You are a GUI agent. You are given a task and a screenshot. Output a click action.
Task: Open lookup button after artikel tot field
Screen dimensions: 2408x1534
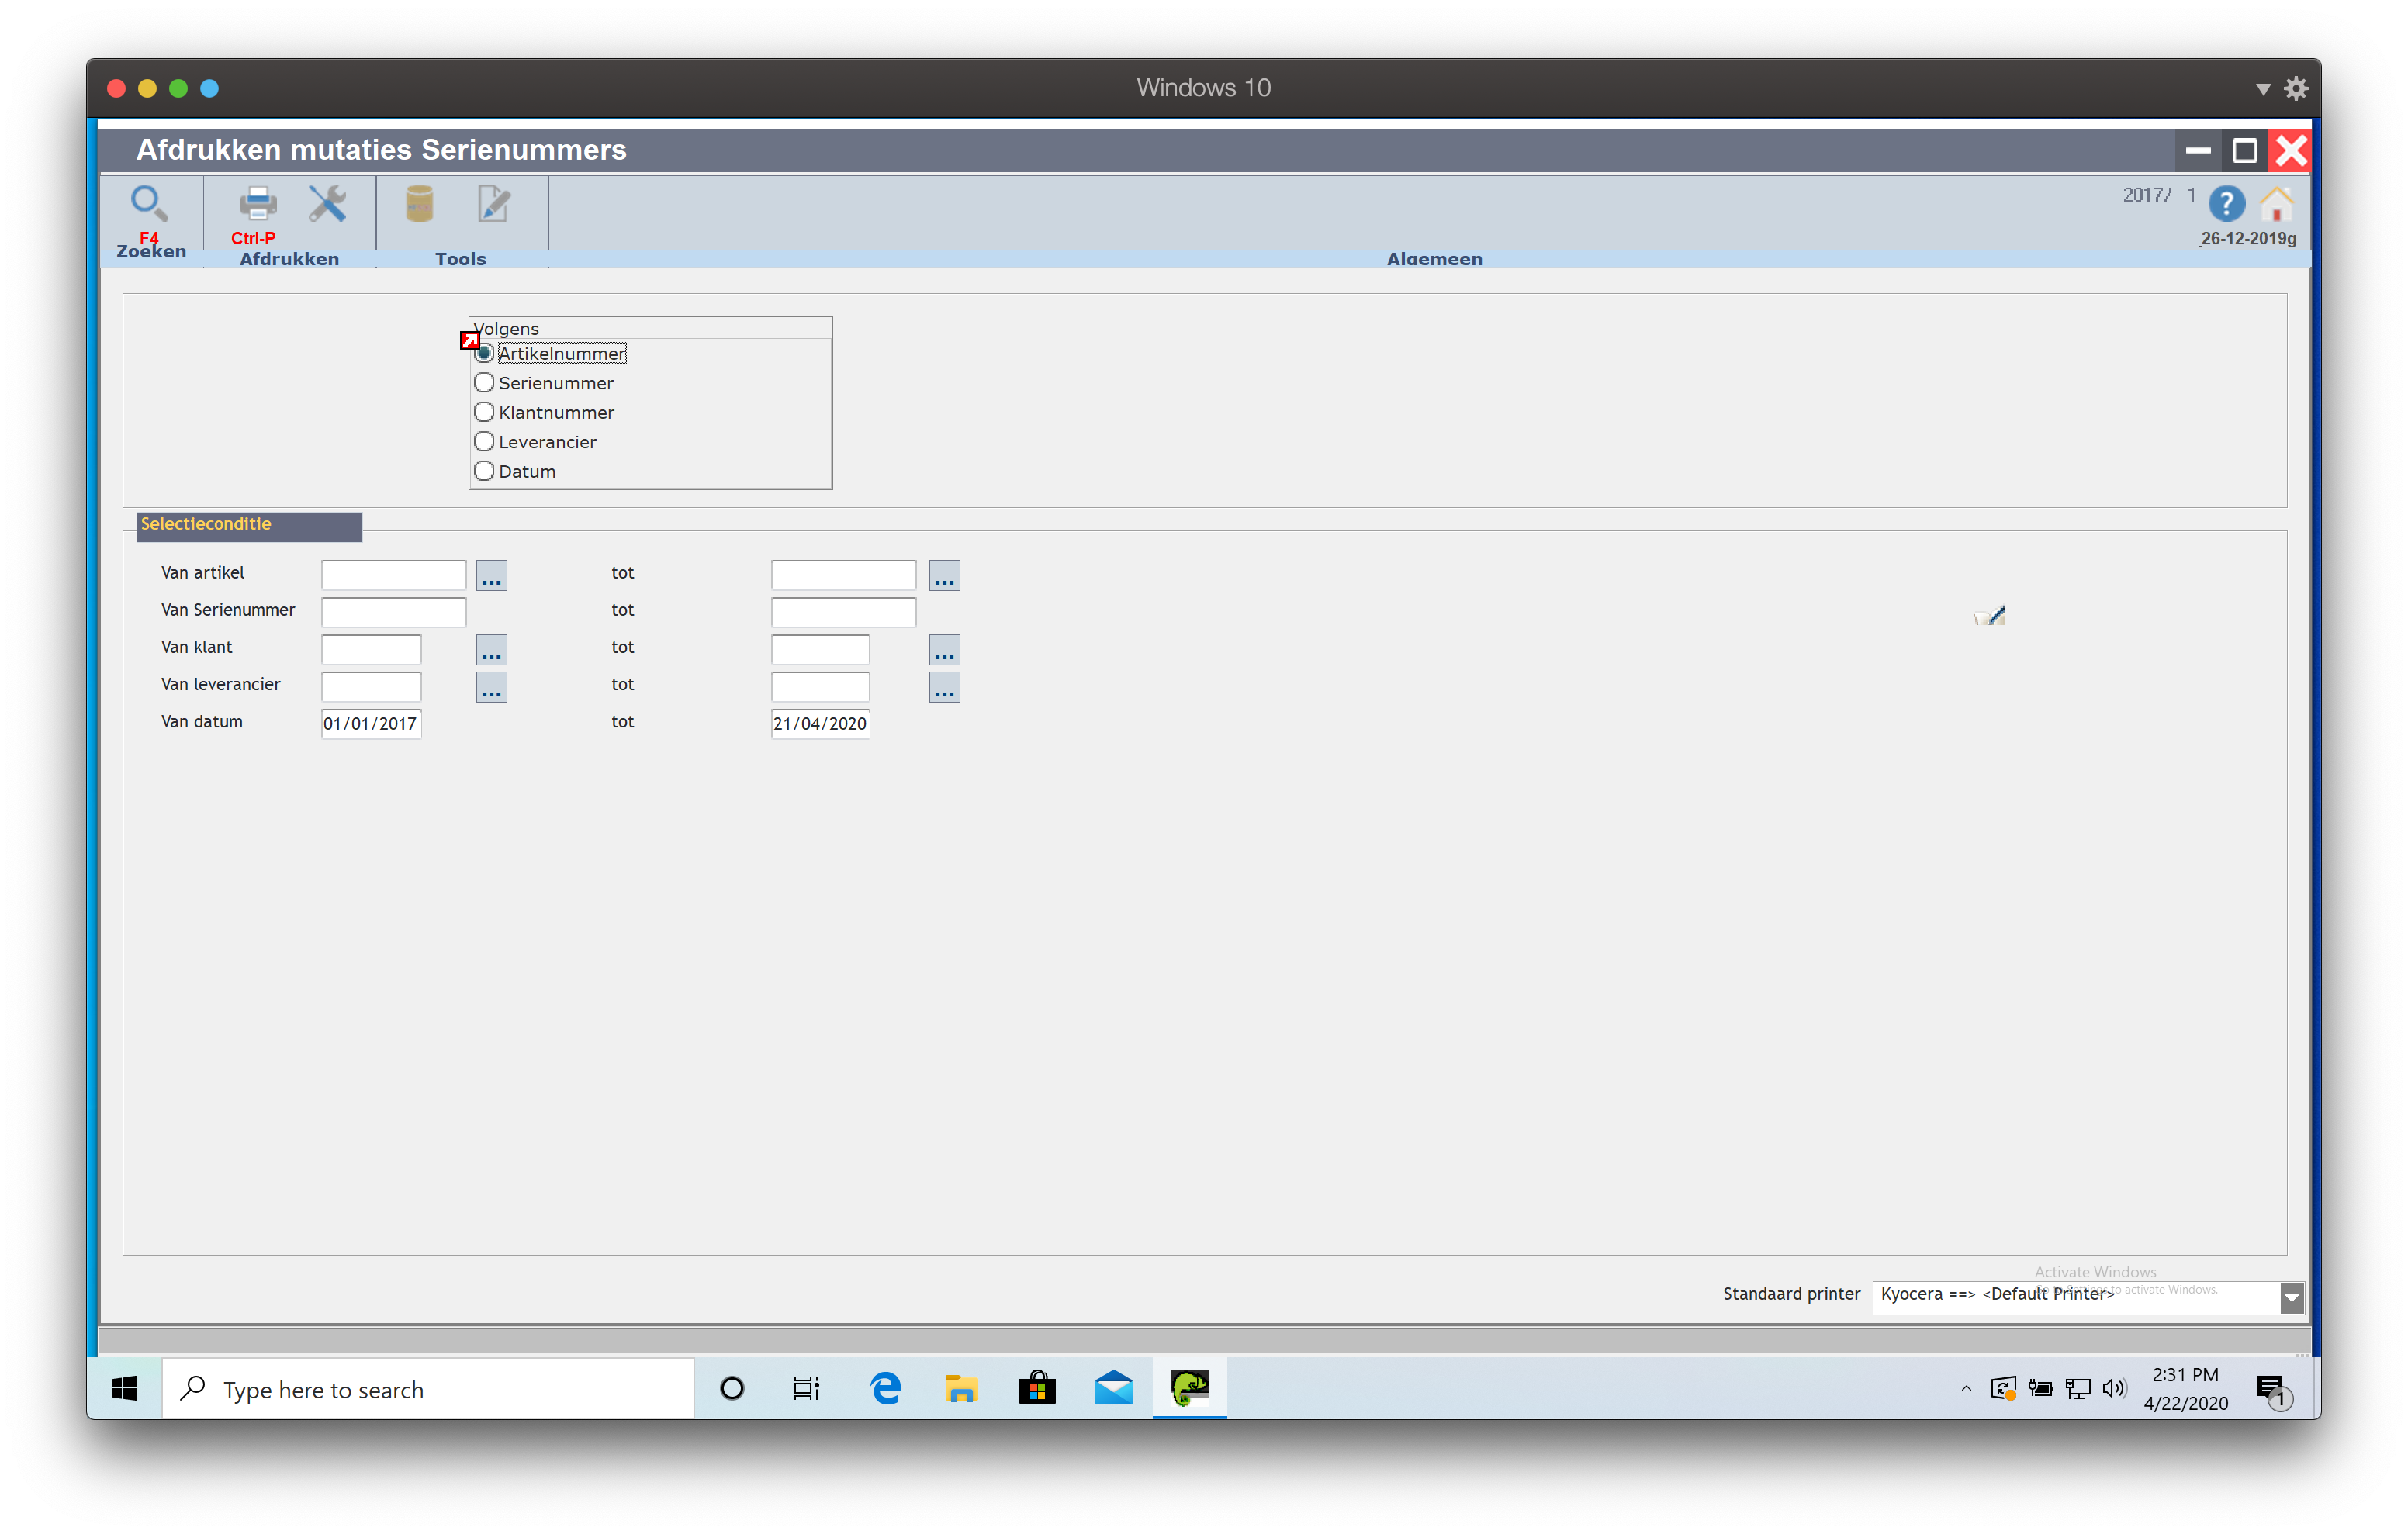(944, 576)
